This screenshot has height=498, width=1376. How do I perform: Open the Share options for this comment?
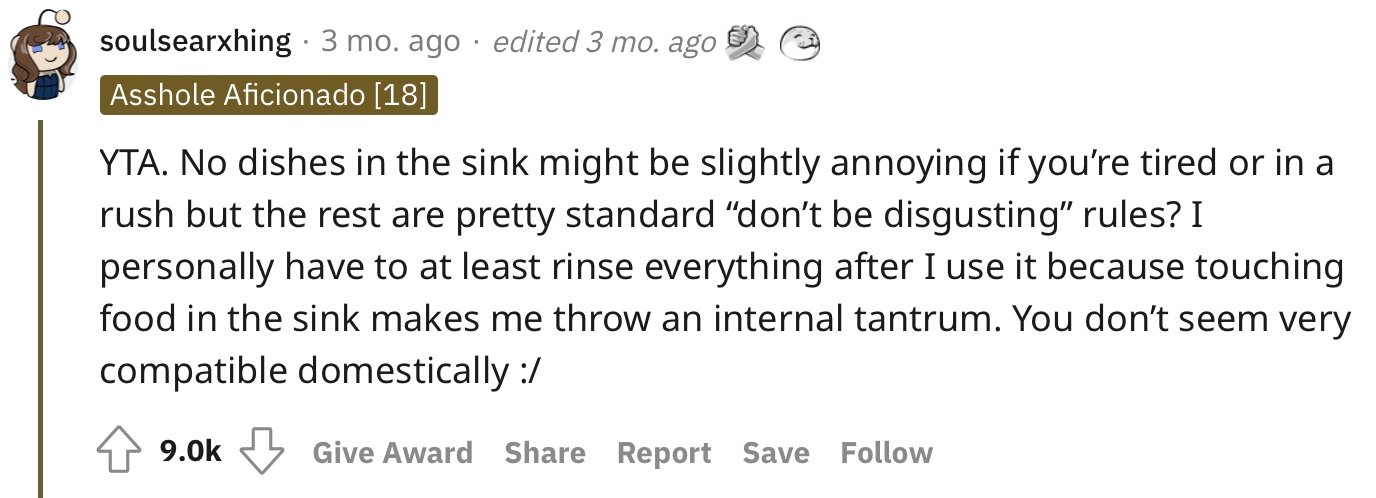545,453
